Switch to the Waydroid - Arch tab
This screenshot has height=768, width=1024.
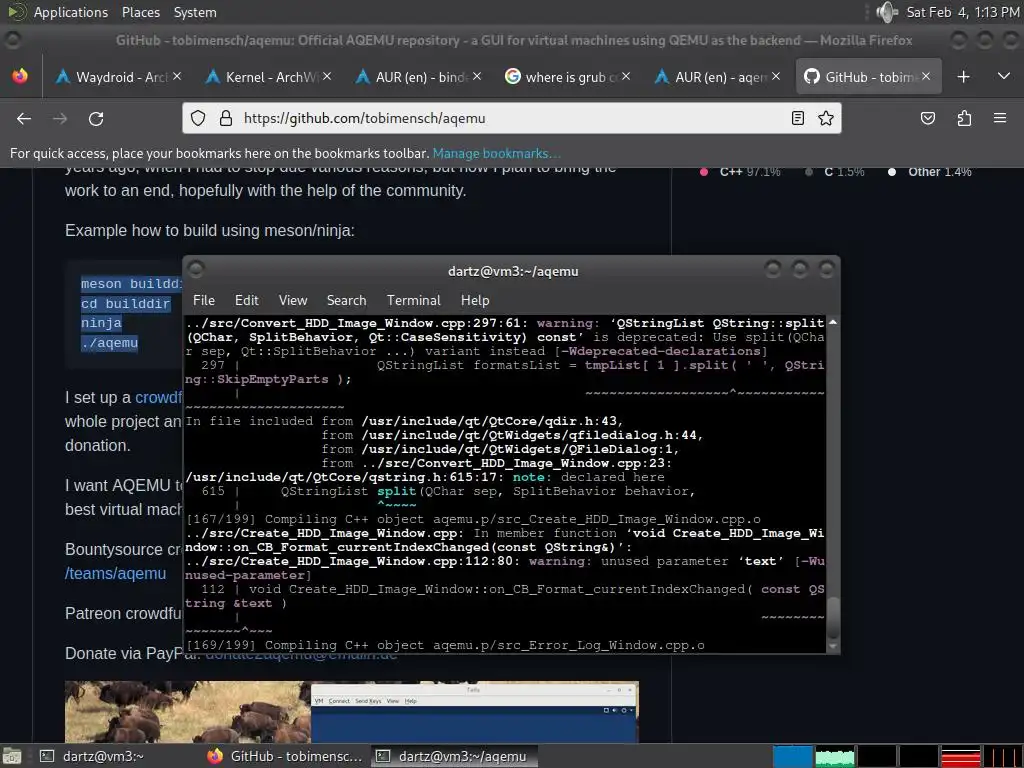point(118,77)
